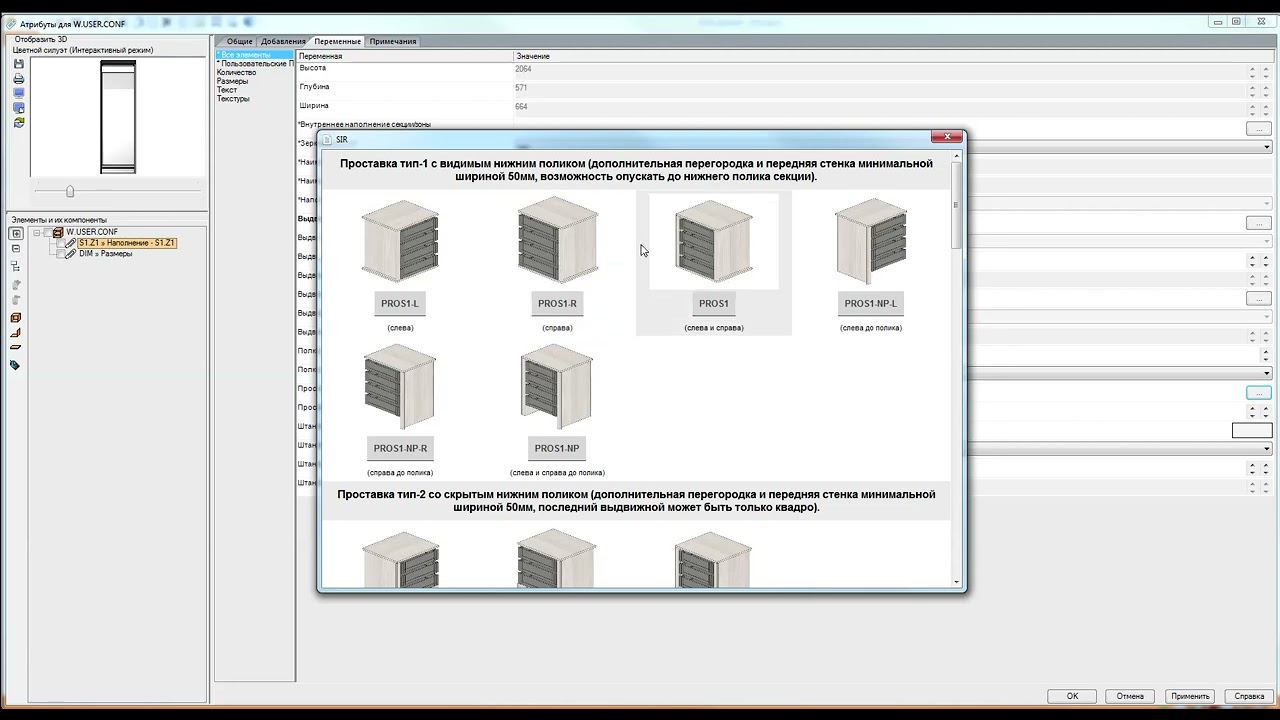This screenshot has height=720, width=1280.
Task: Click the pencil icon beside S1.Z1 Наполнение
Action: pos(71,243)
